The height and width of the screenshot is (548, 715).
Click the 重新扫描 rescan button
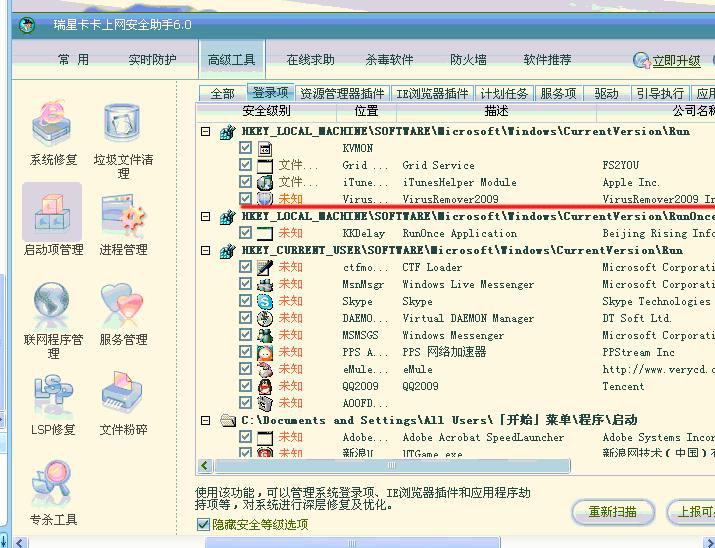613,512
